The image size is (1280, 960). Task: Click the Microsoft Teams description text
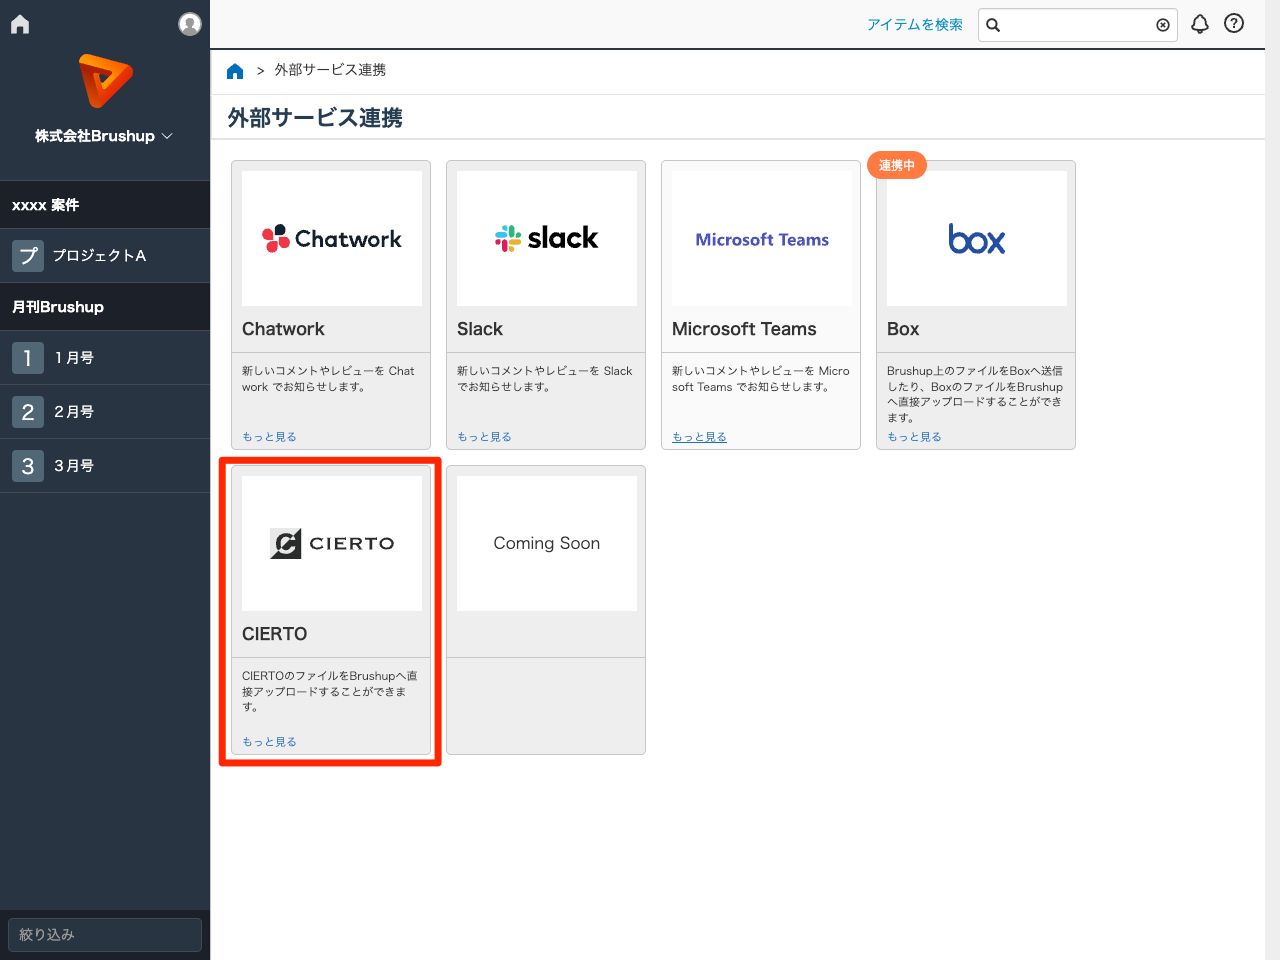pos(761,379)
